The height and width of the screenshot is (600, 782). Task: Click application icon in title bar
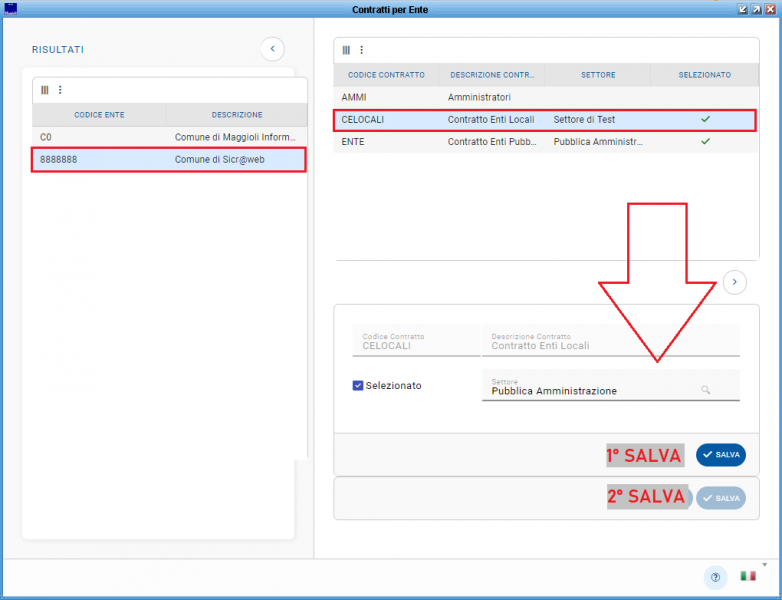point(10,9)
